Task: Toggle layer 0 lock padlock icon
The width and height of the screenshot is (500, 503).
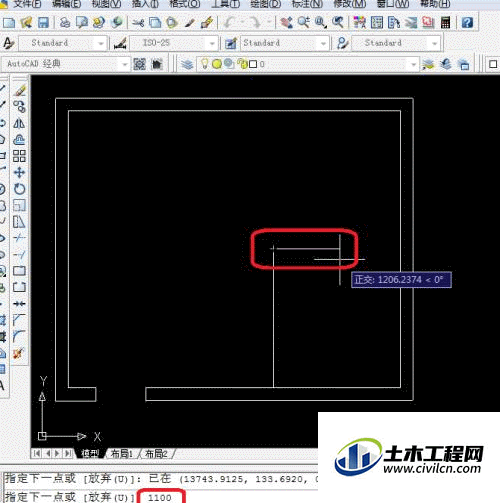Action: click(243, 63)
